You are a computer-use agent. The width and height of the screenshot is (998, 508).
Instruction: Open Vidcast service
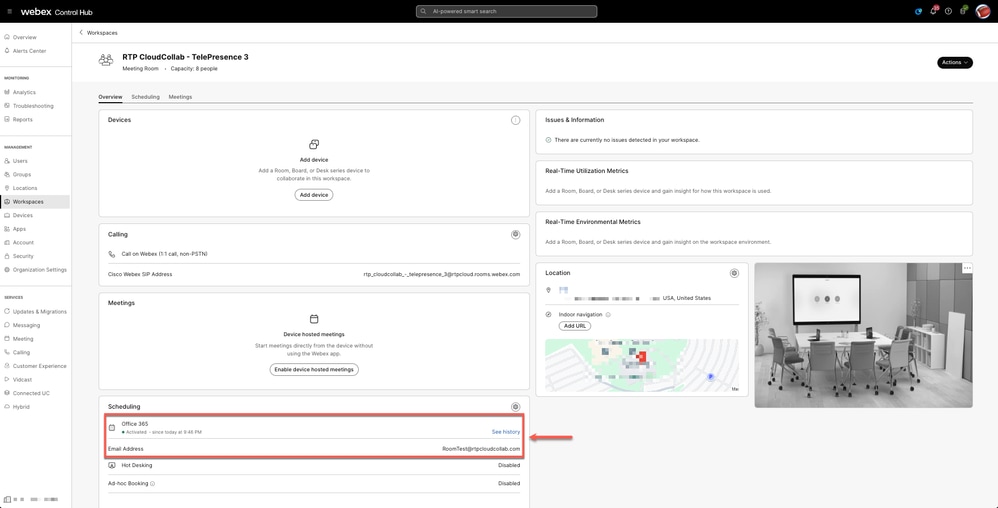[x=22, y=380]
